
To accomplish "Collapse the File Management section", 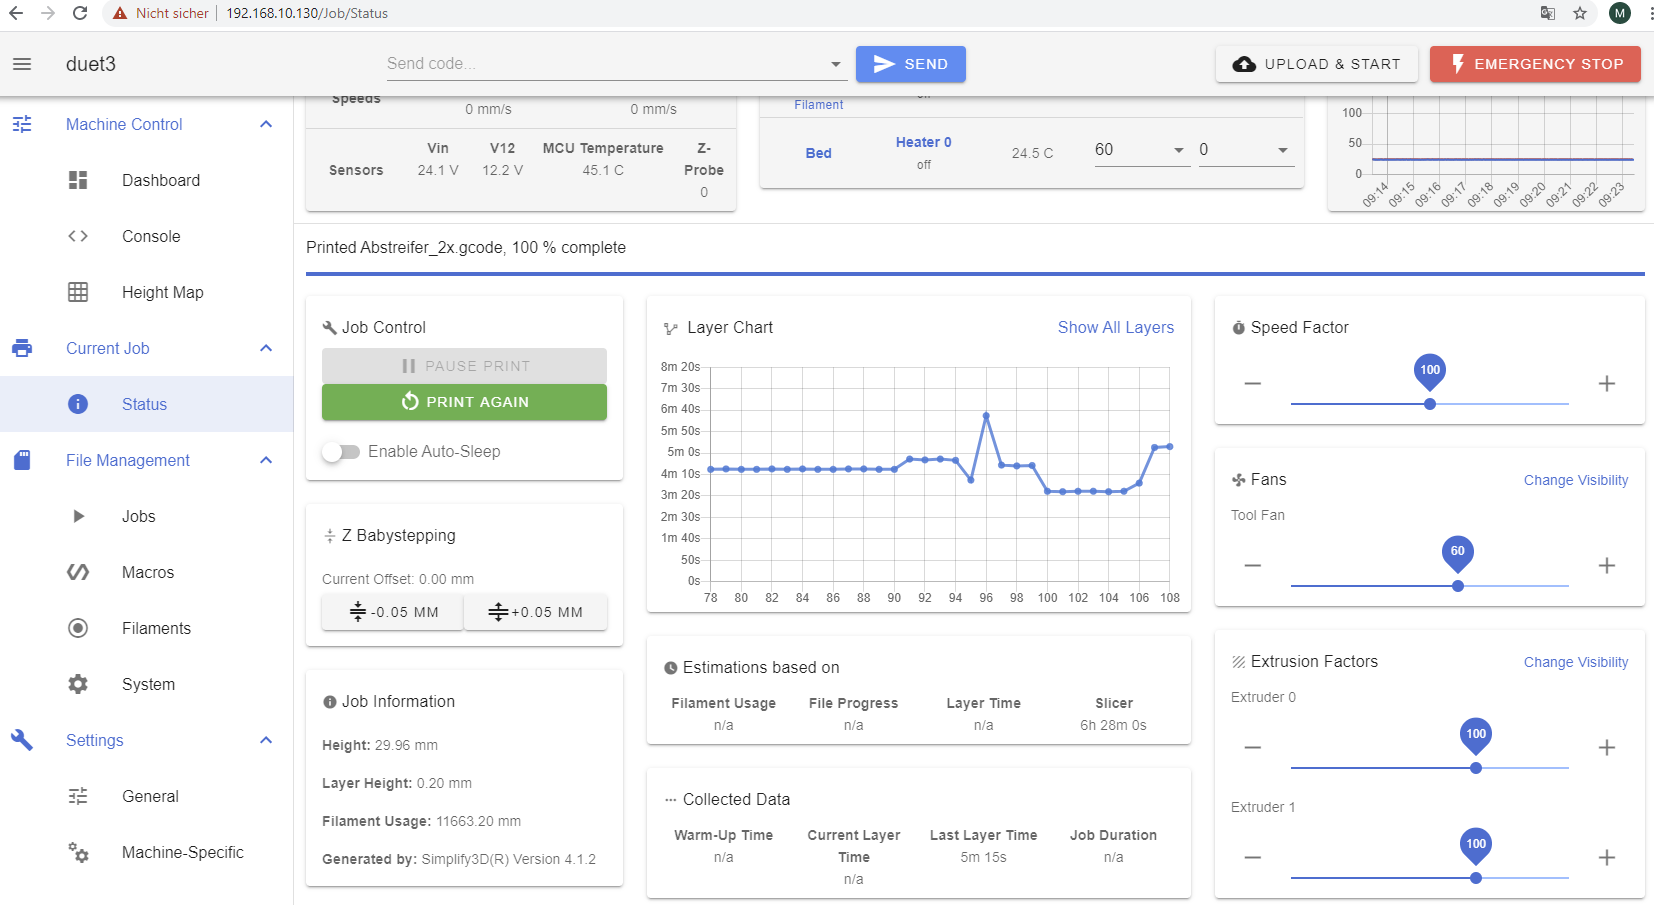I will tap(266, 460).
